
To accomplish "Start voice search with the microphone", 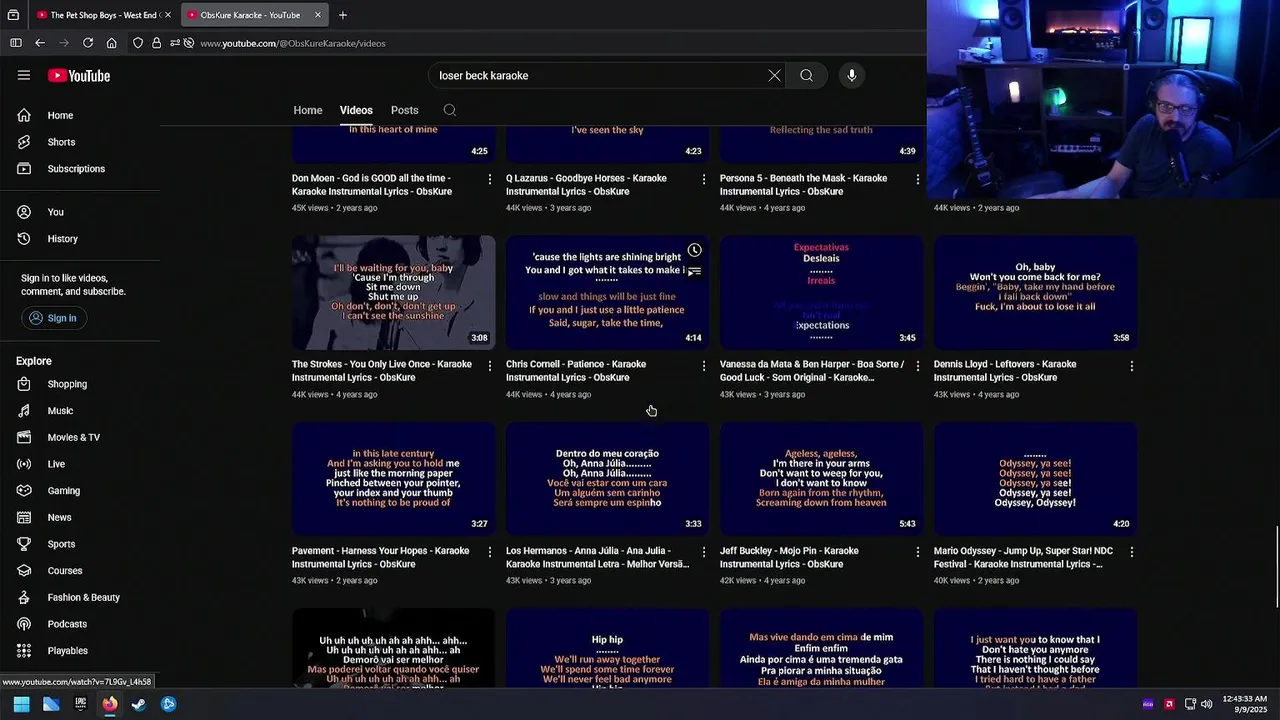I will (x=851, y=75).
